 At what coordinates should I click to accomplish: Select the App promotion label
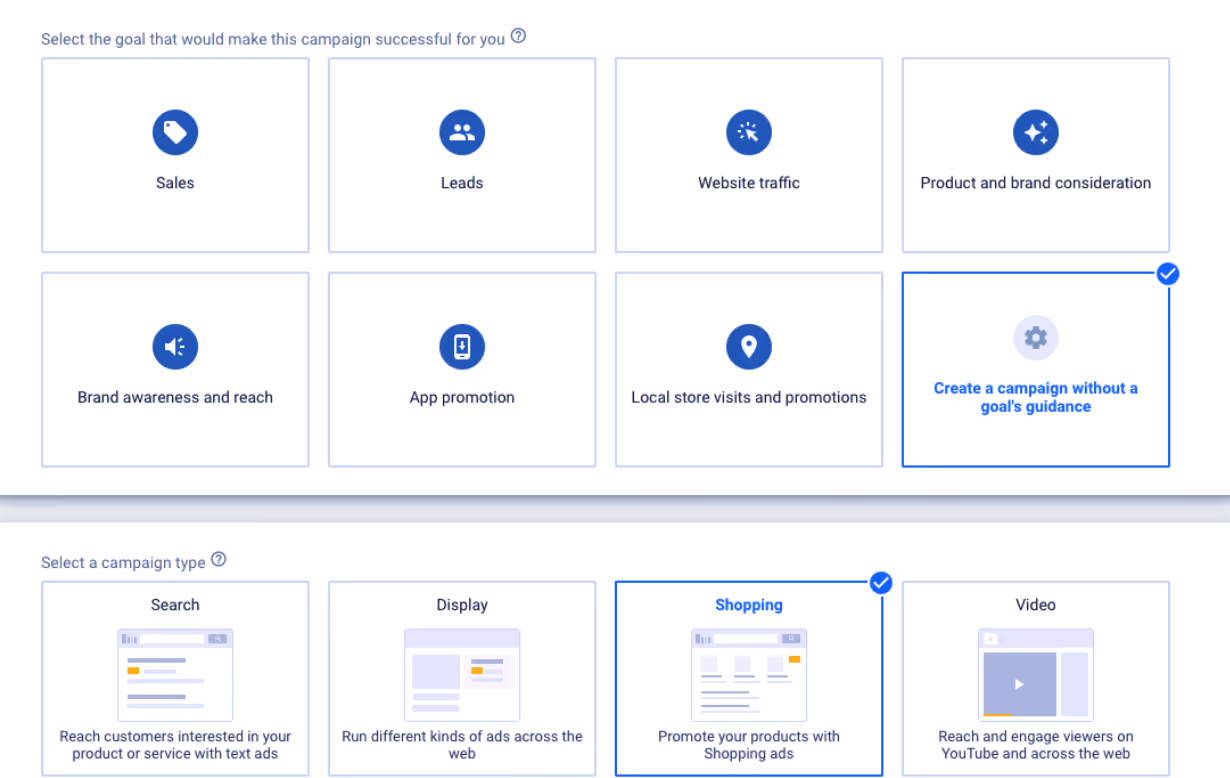462,397
